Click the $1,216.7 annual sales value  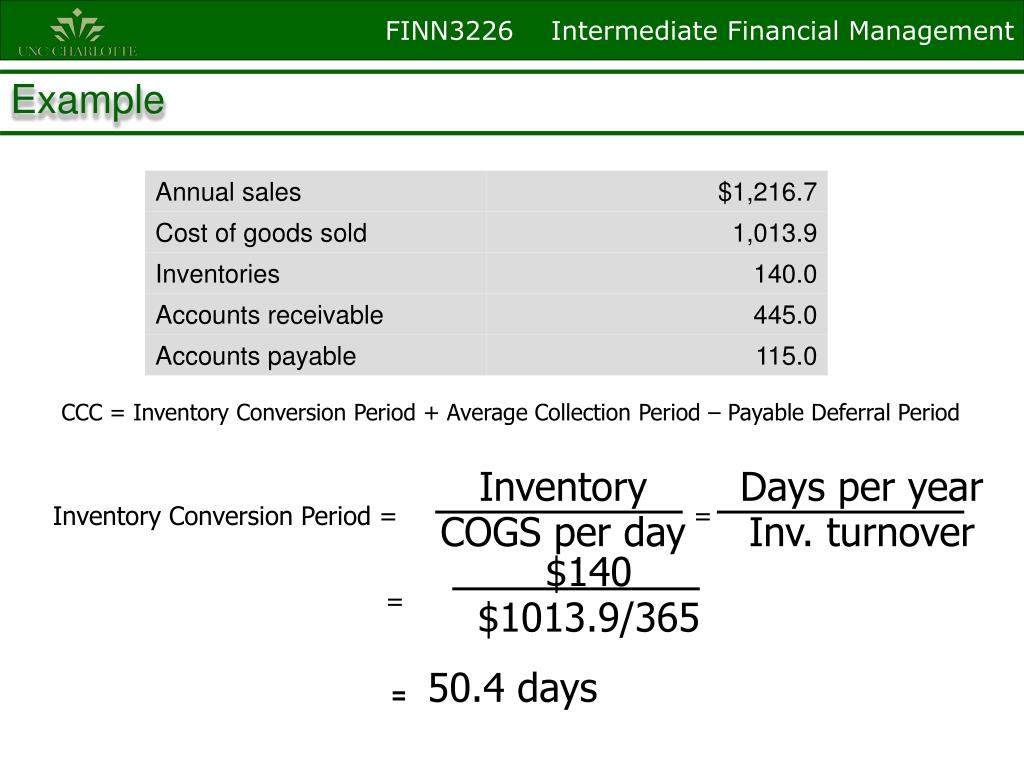click(x=767, y=193)
